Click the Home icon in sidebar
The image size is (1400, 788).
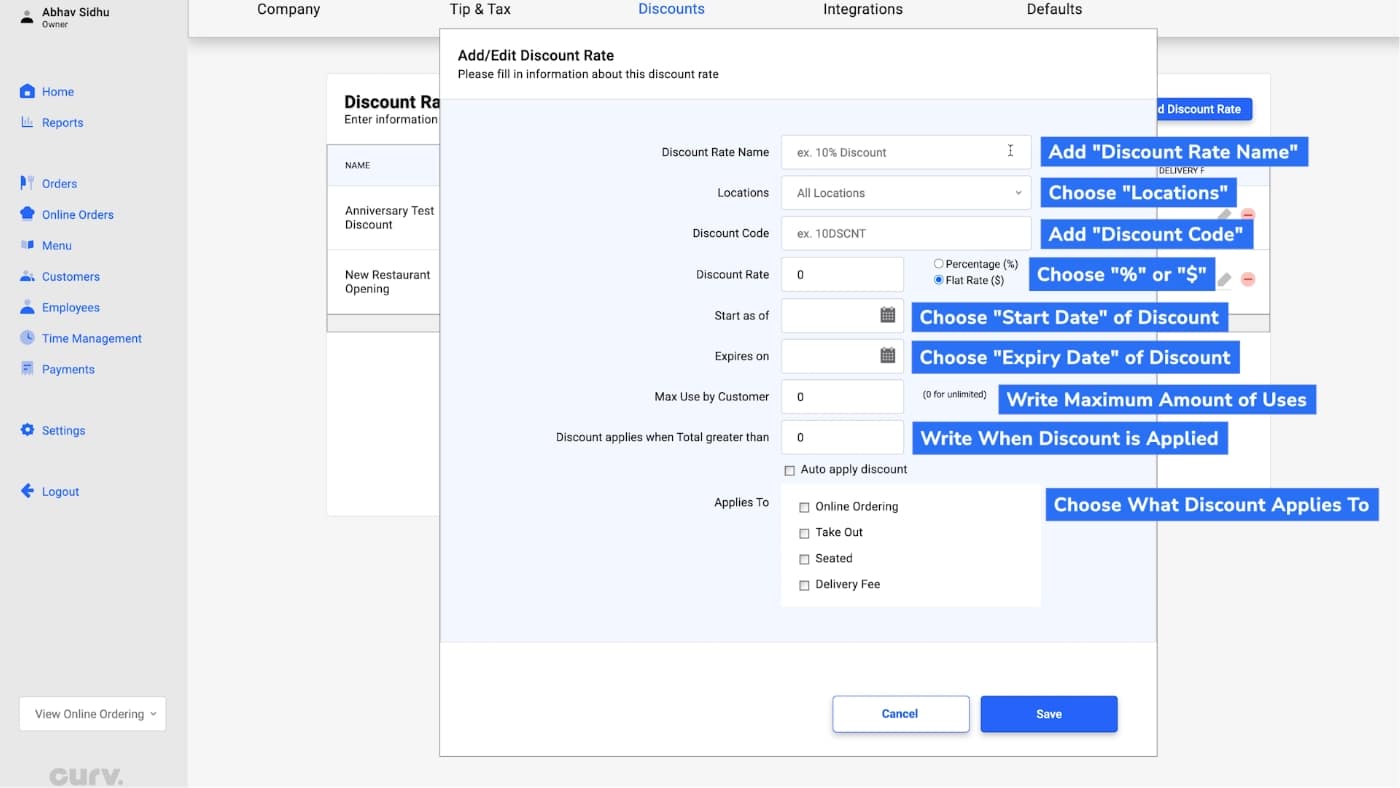(x=28, y=91)
